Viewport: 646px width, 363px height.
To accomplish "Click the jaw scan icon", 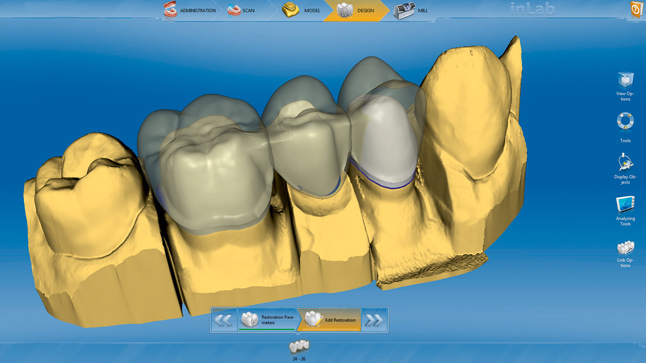I will pyautogui.click(x=234, y=10).
